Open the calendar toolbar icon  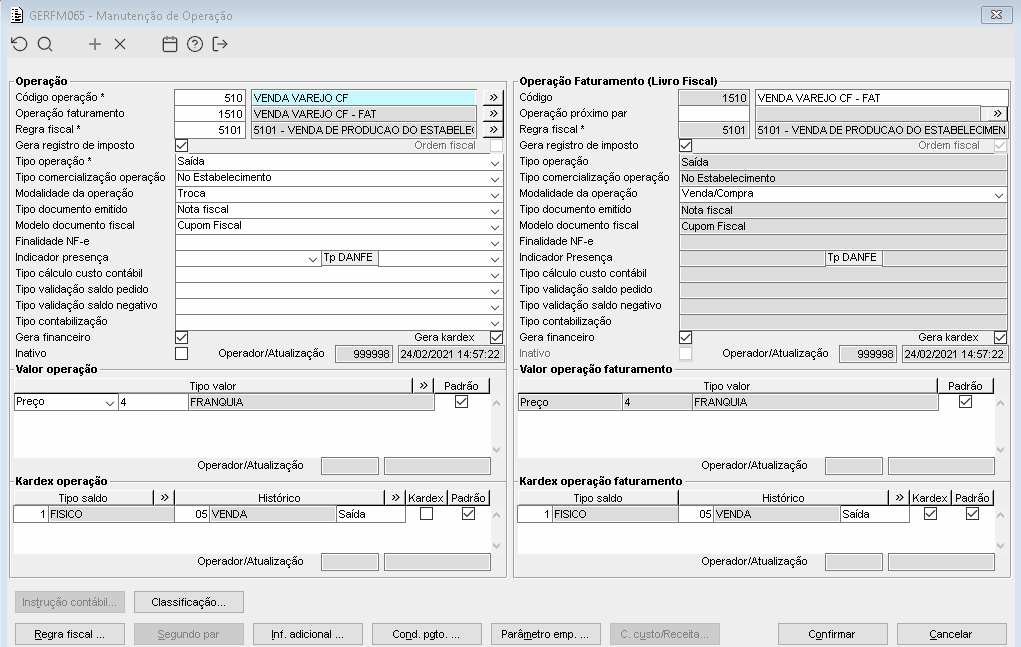pyautogui.click(x=170, y=44)
